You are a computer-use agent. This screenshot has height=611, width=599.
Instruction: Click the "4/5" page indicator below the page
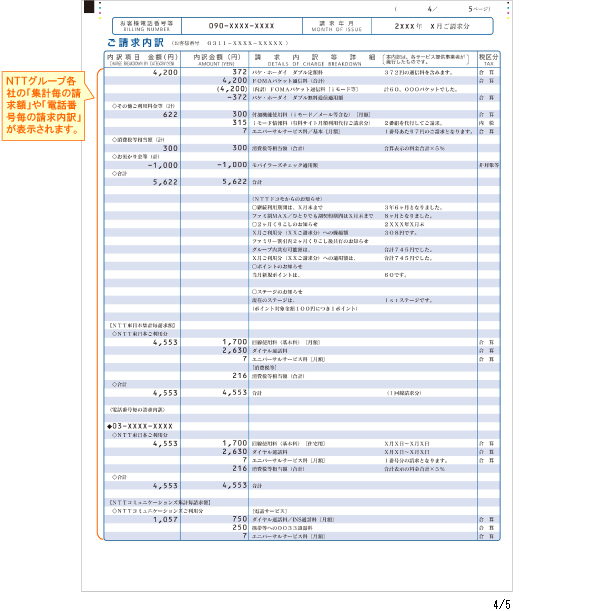point(502,604)
